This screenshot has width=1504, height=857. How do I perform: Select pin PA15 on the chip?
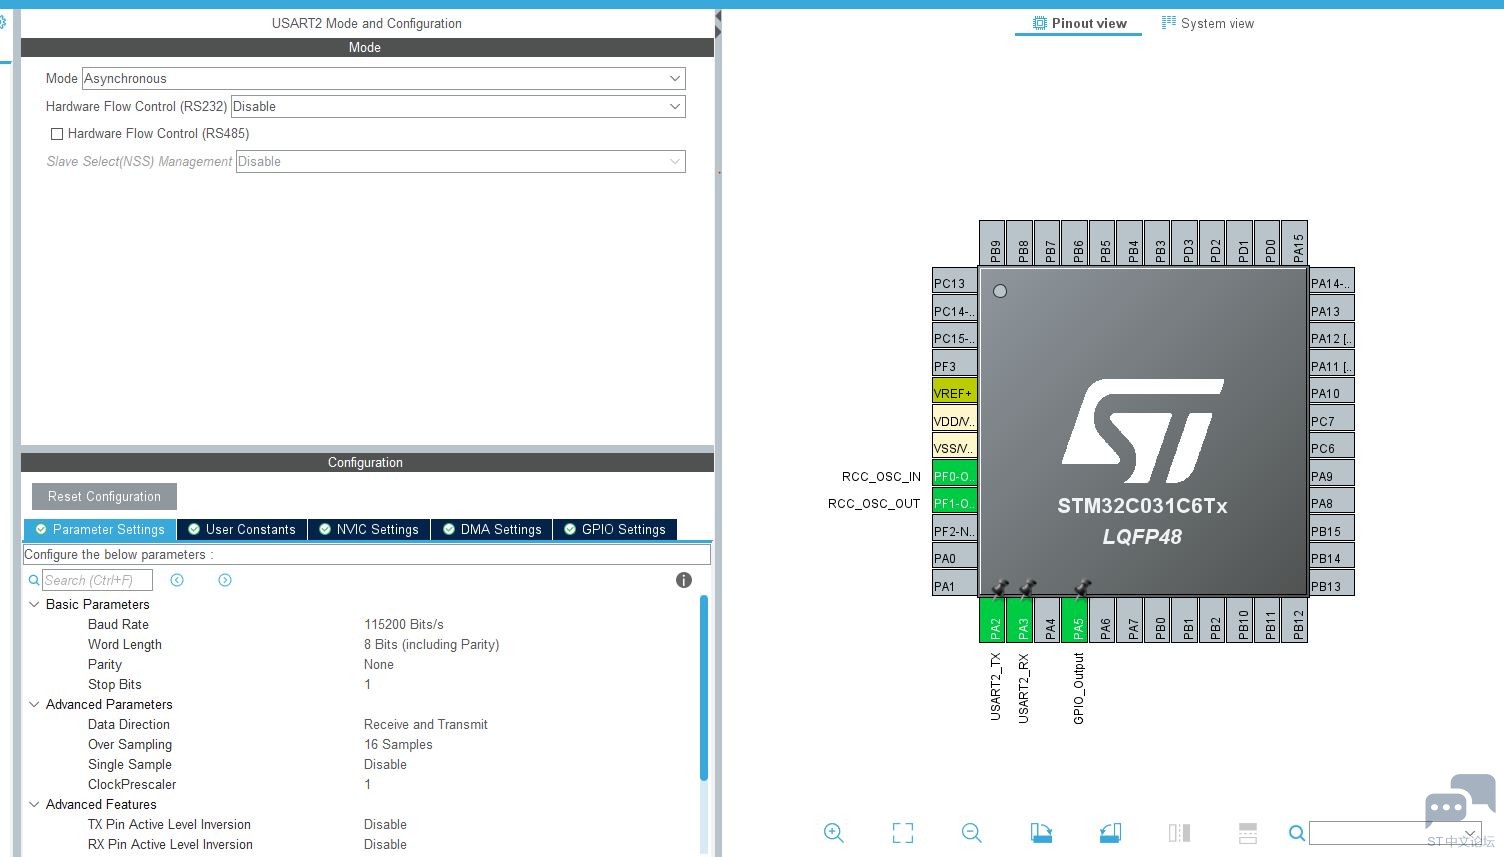tap(1295, 243)
